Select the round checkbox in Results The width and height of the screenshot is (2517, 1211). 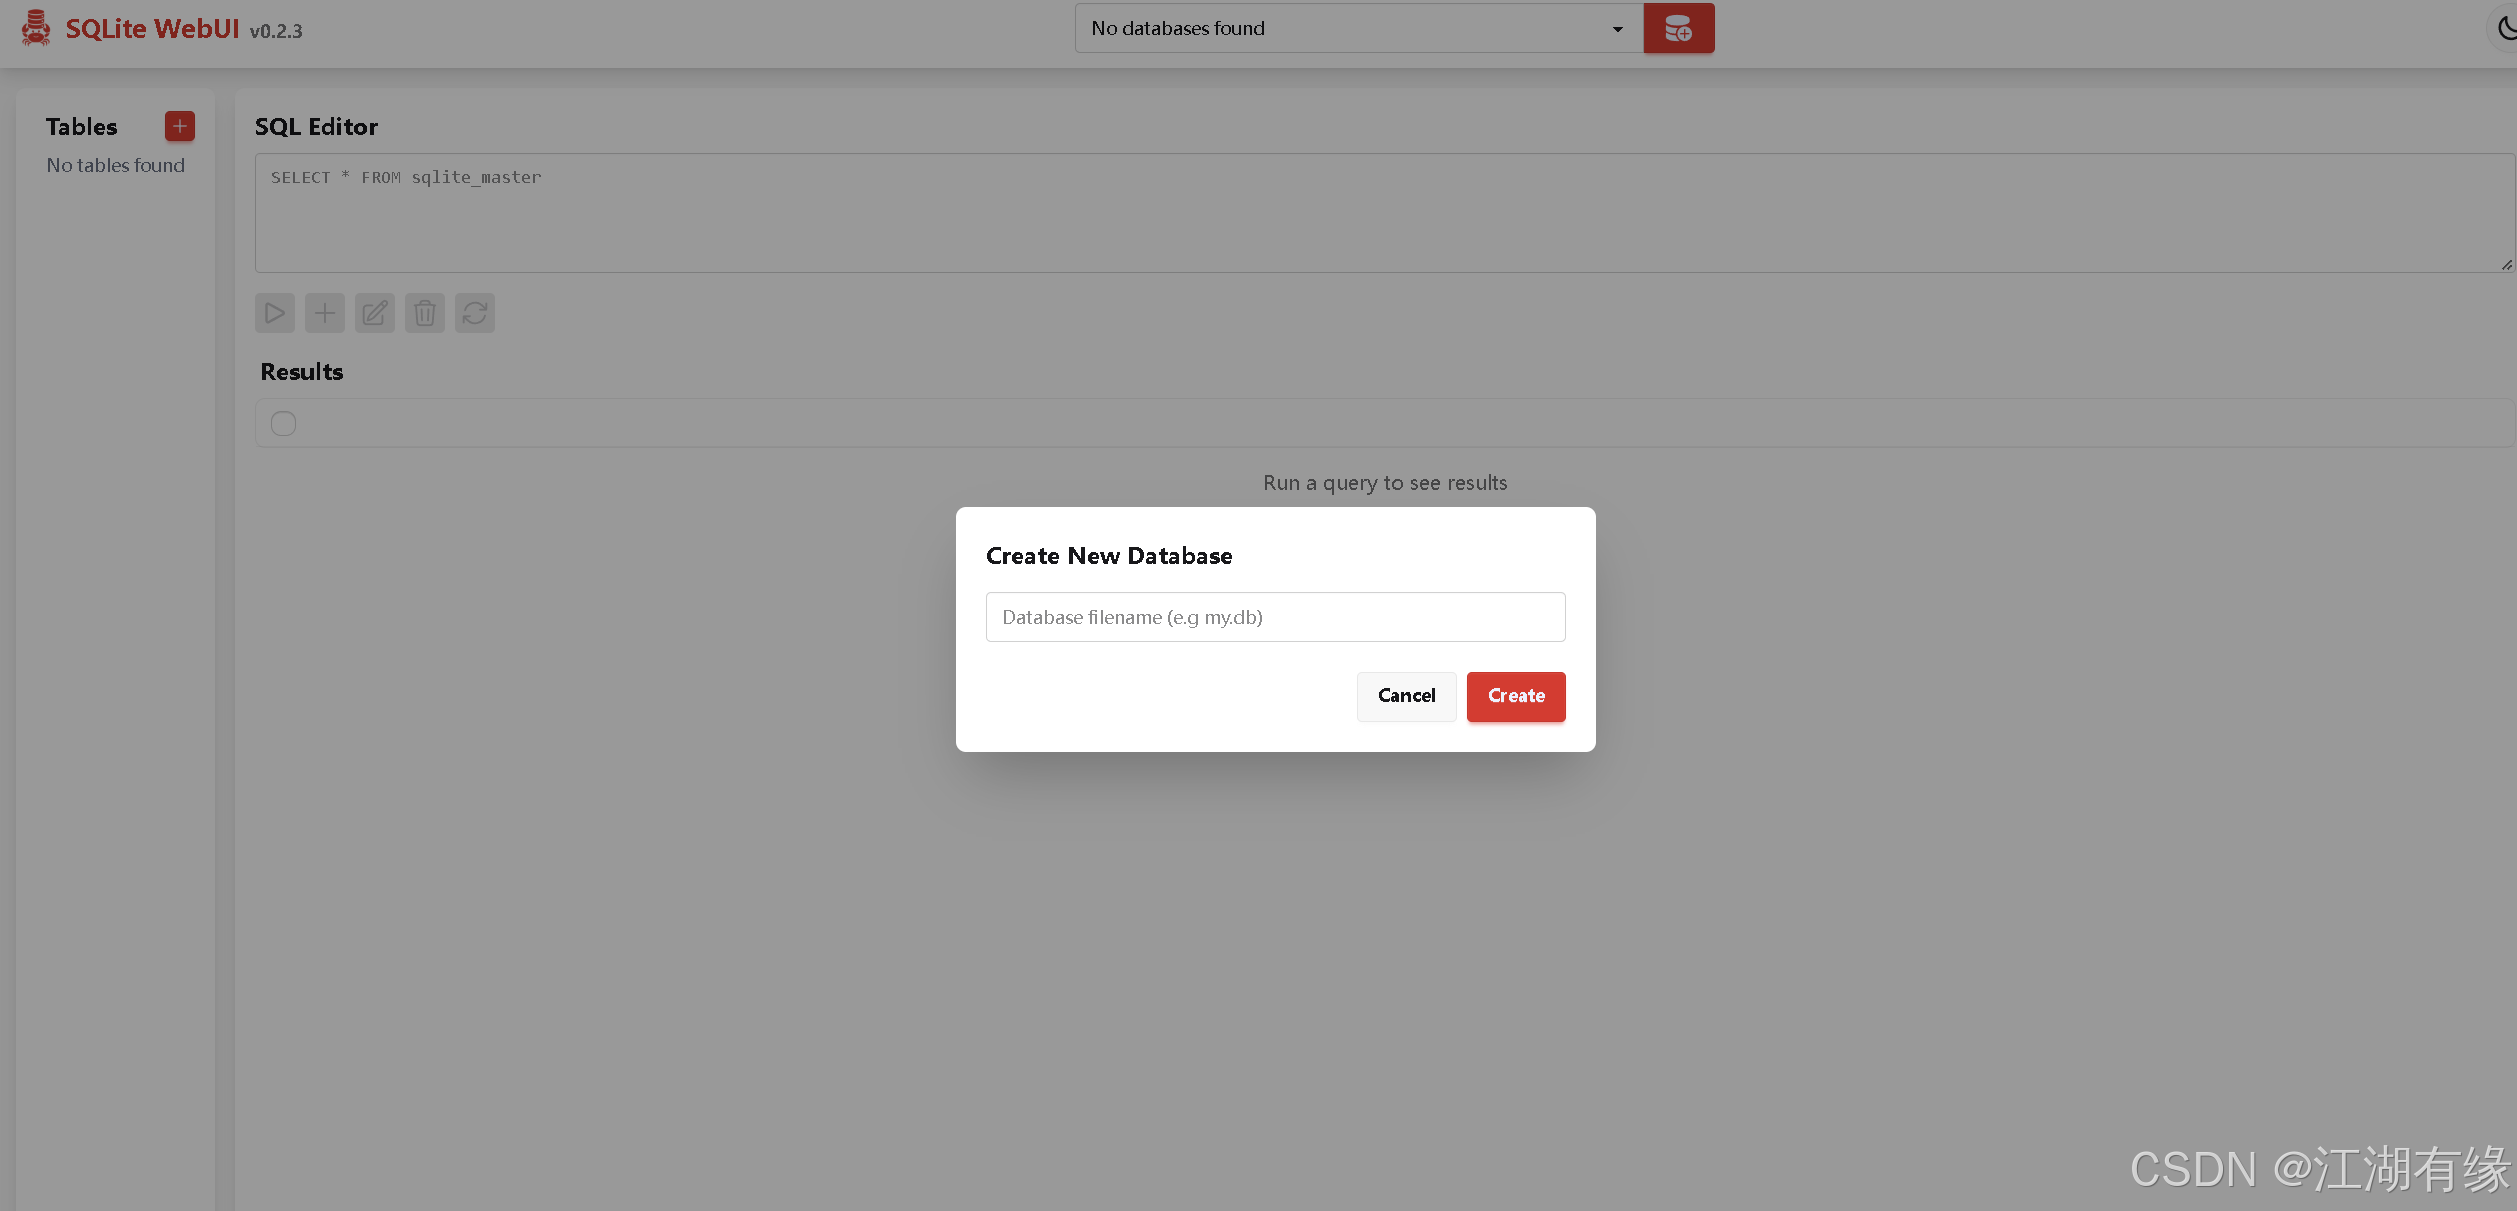[x=284, y=423]
